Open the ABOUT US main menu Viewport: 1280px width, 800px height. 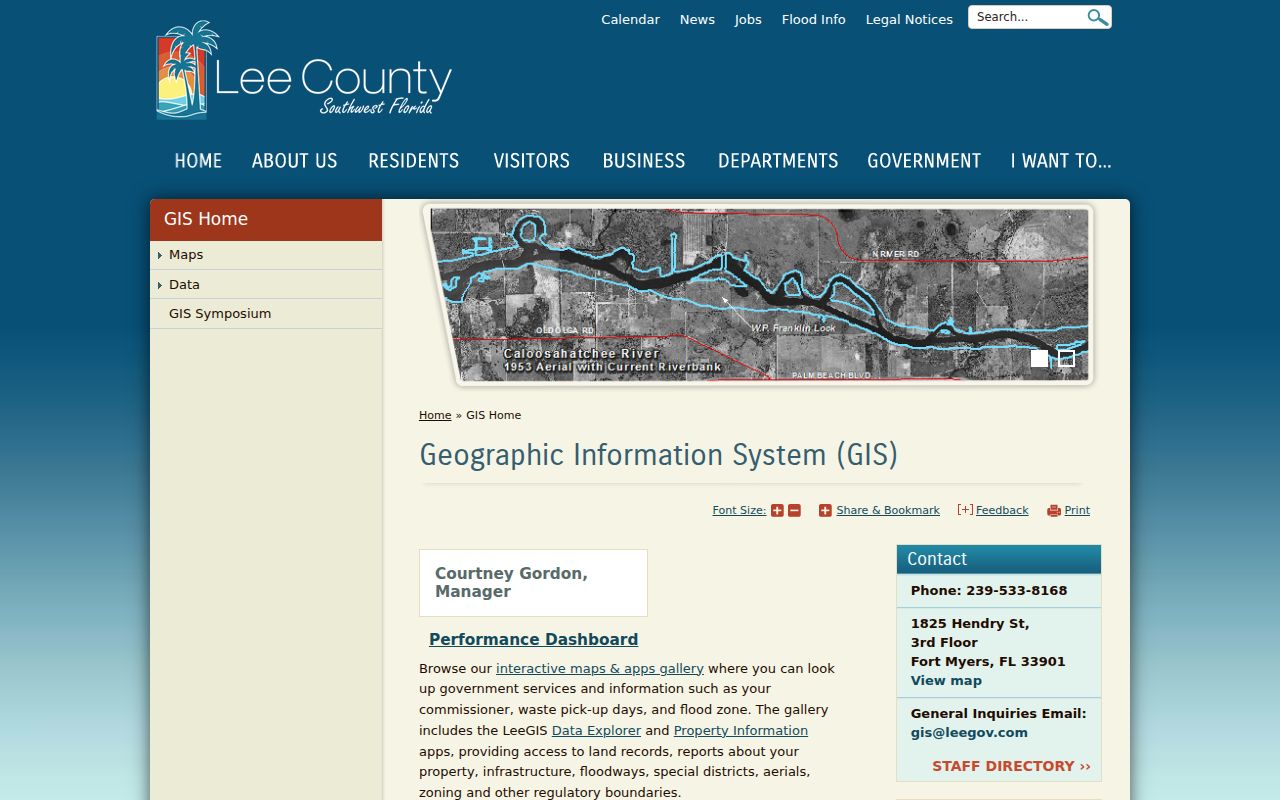[x=295, y=161]
